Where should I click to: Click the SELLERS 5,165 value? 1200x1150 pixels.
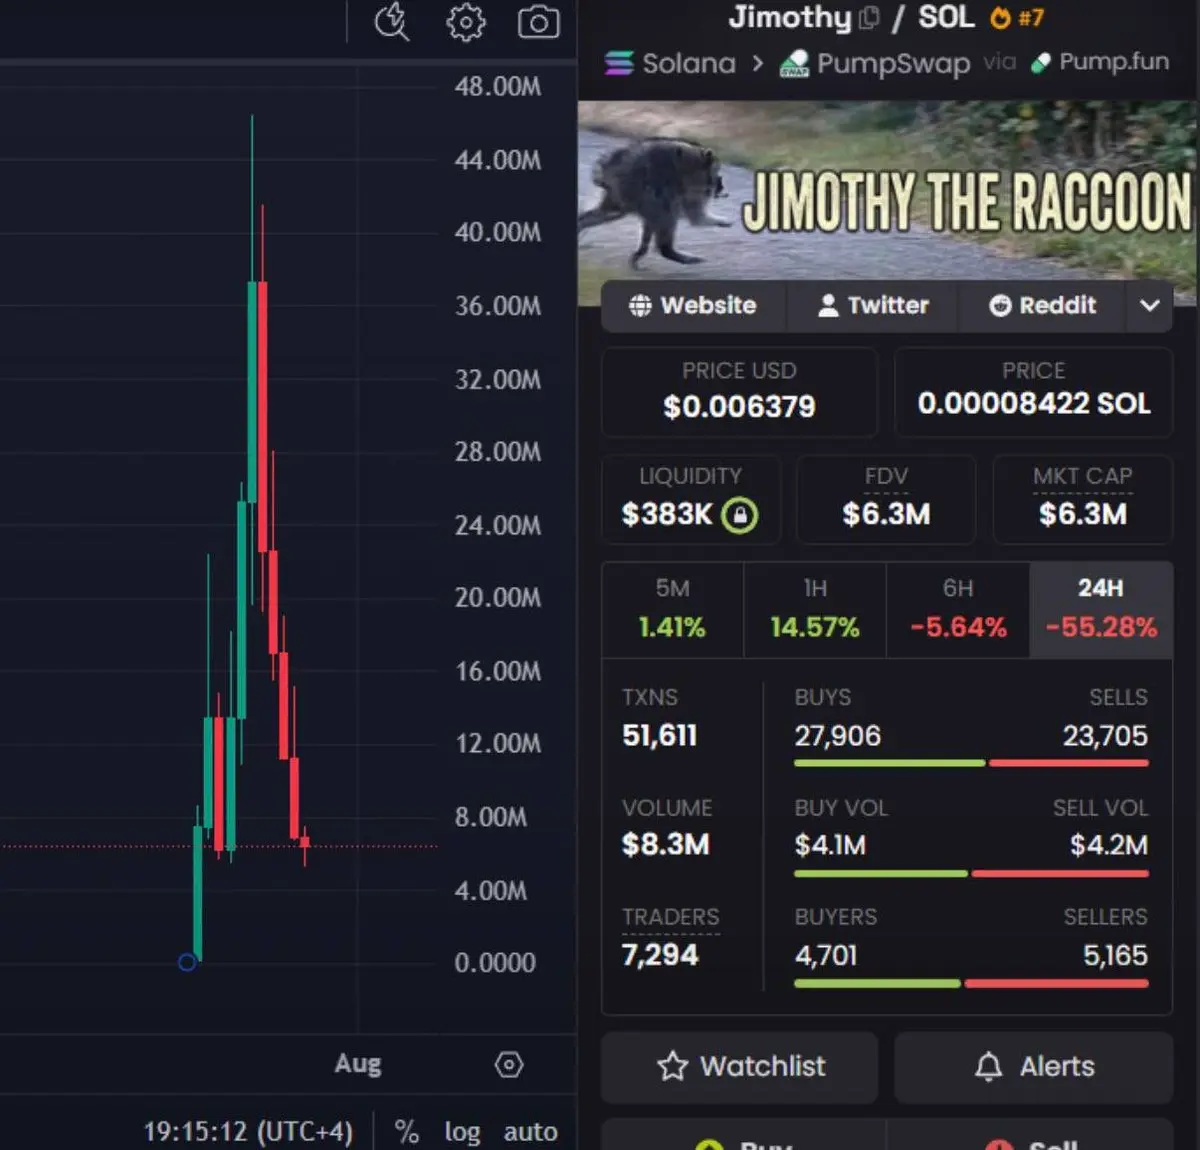1115,955
